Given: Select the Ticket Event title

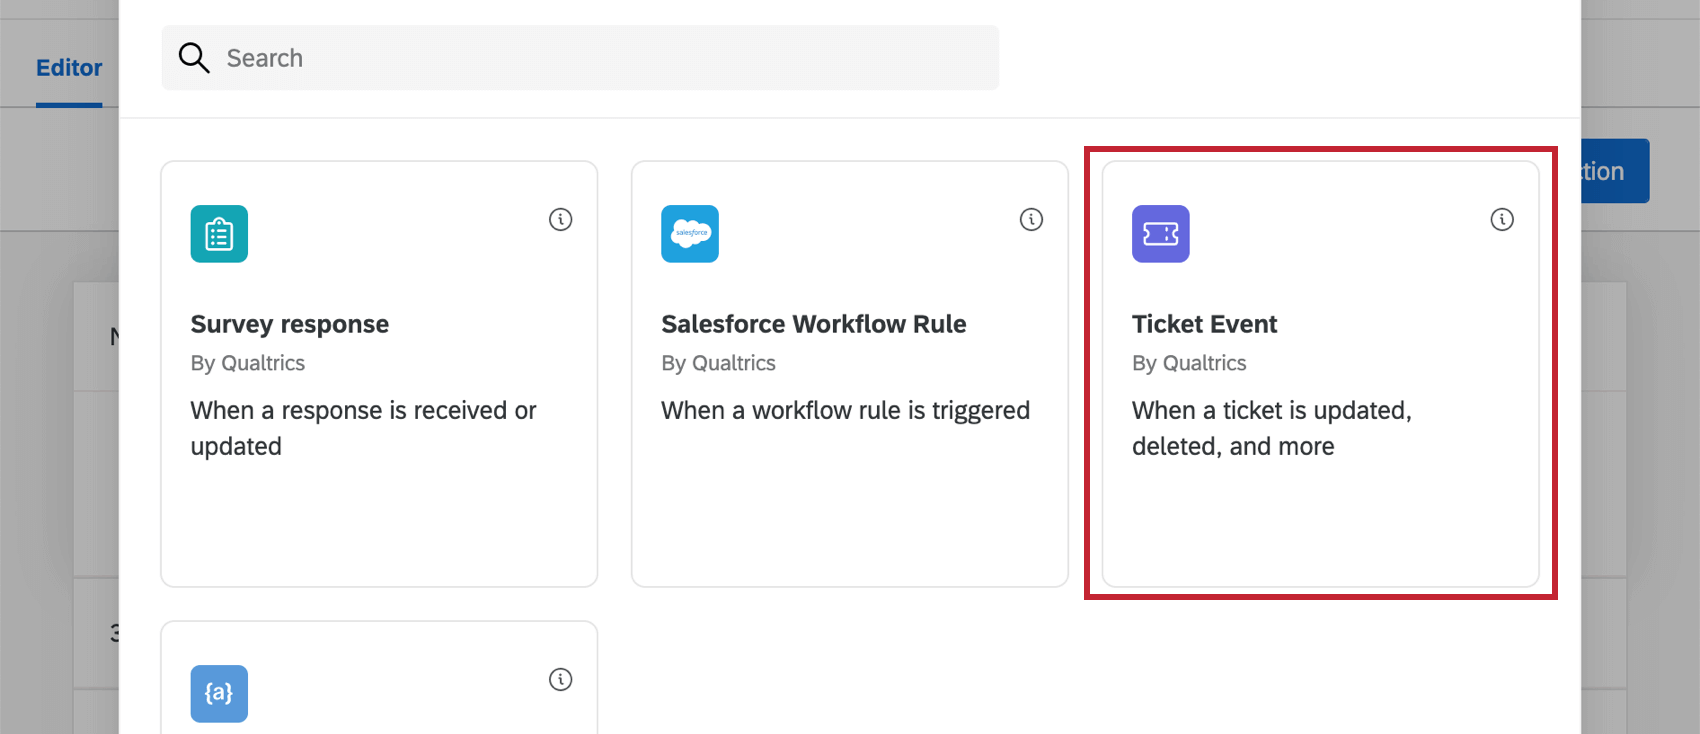Looking at the screenshot, I should [1204, 324].
